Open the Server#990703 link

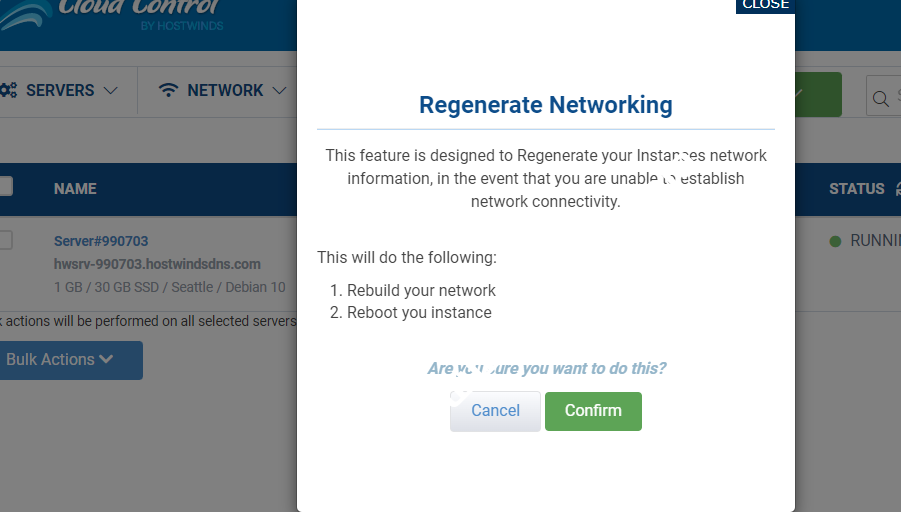click(101, 241)
